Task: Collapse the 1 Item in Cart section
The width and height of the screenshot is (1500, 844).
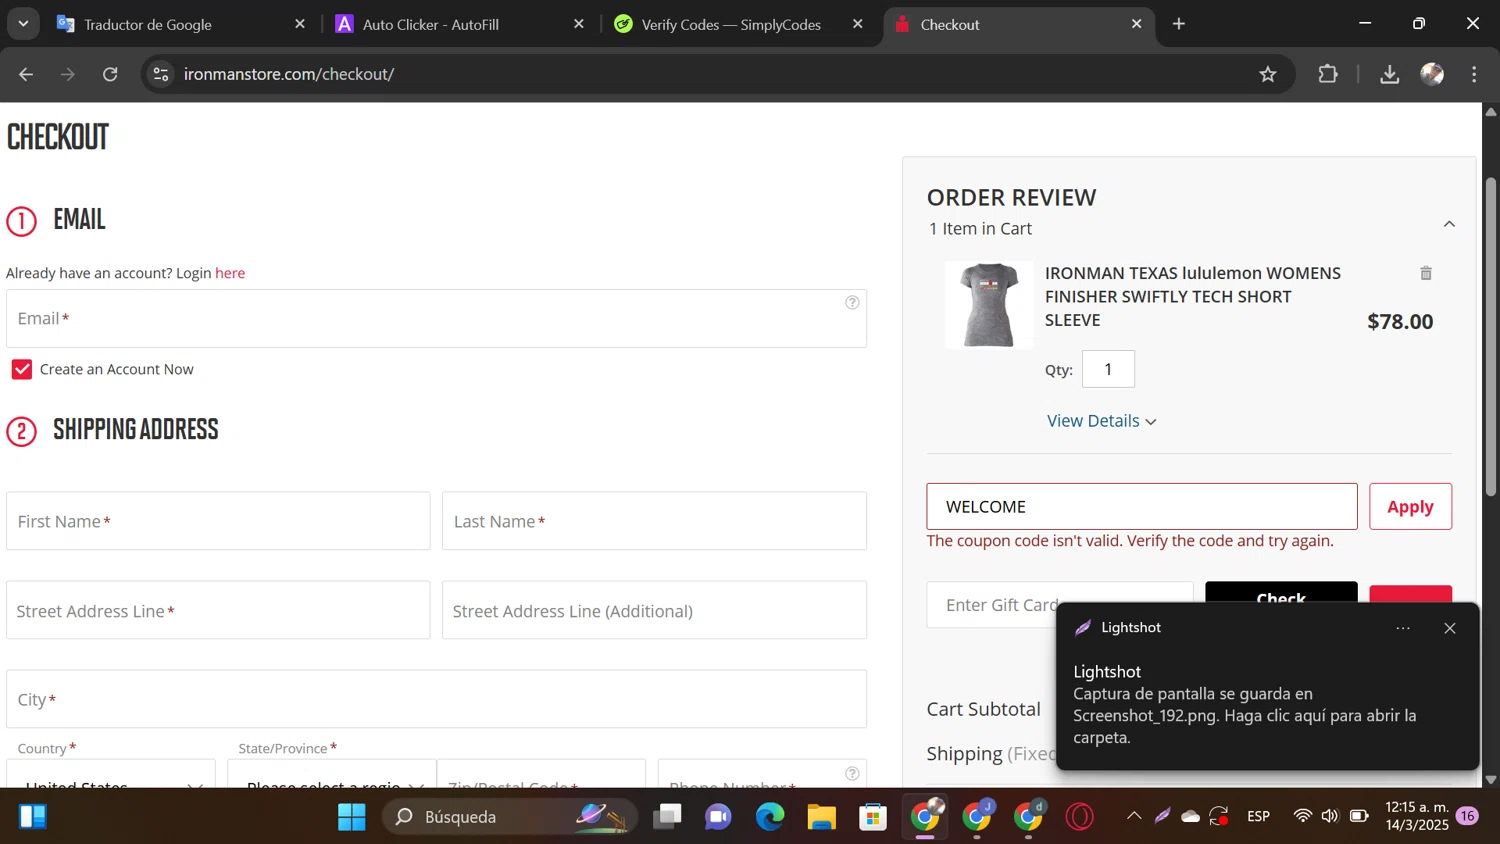Action: tap(1449, 224)
